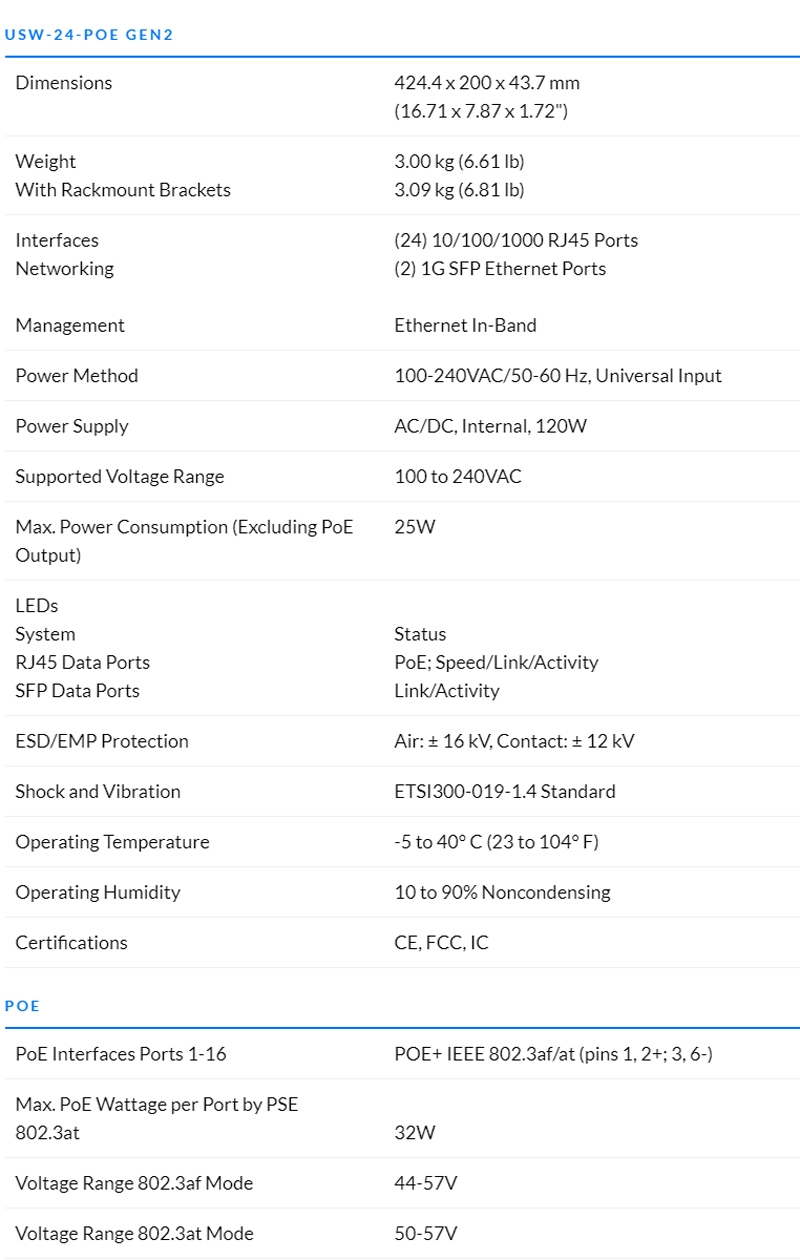Select the Operating Temperature row label

coord(112,842)
